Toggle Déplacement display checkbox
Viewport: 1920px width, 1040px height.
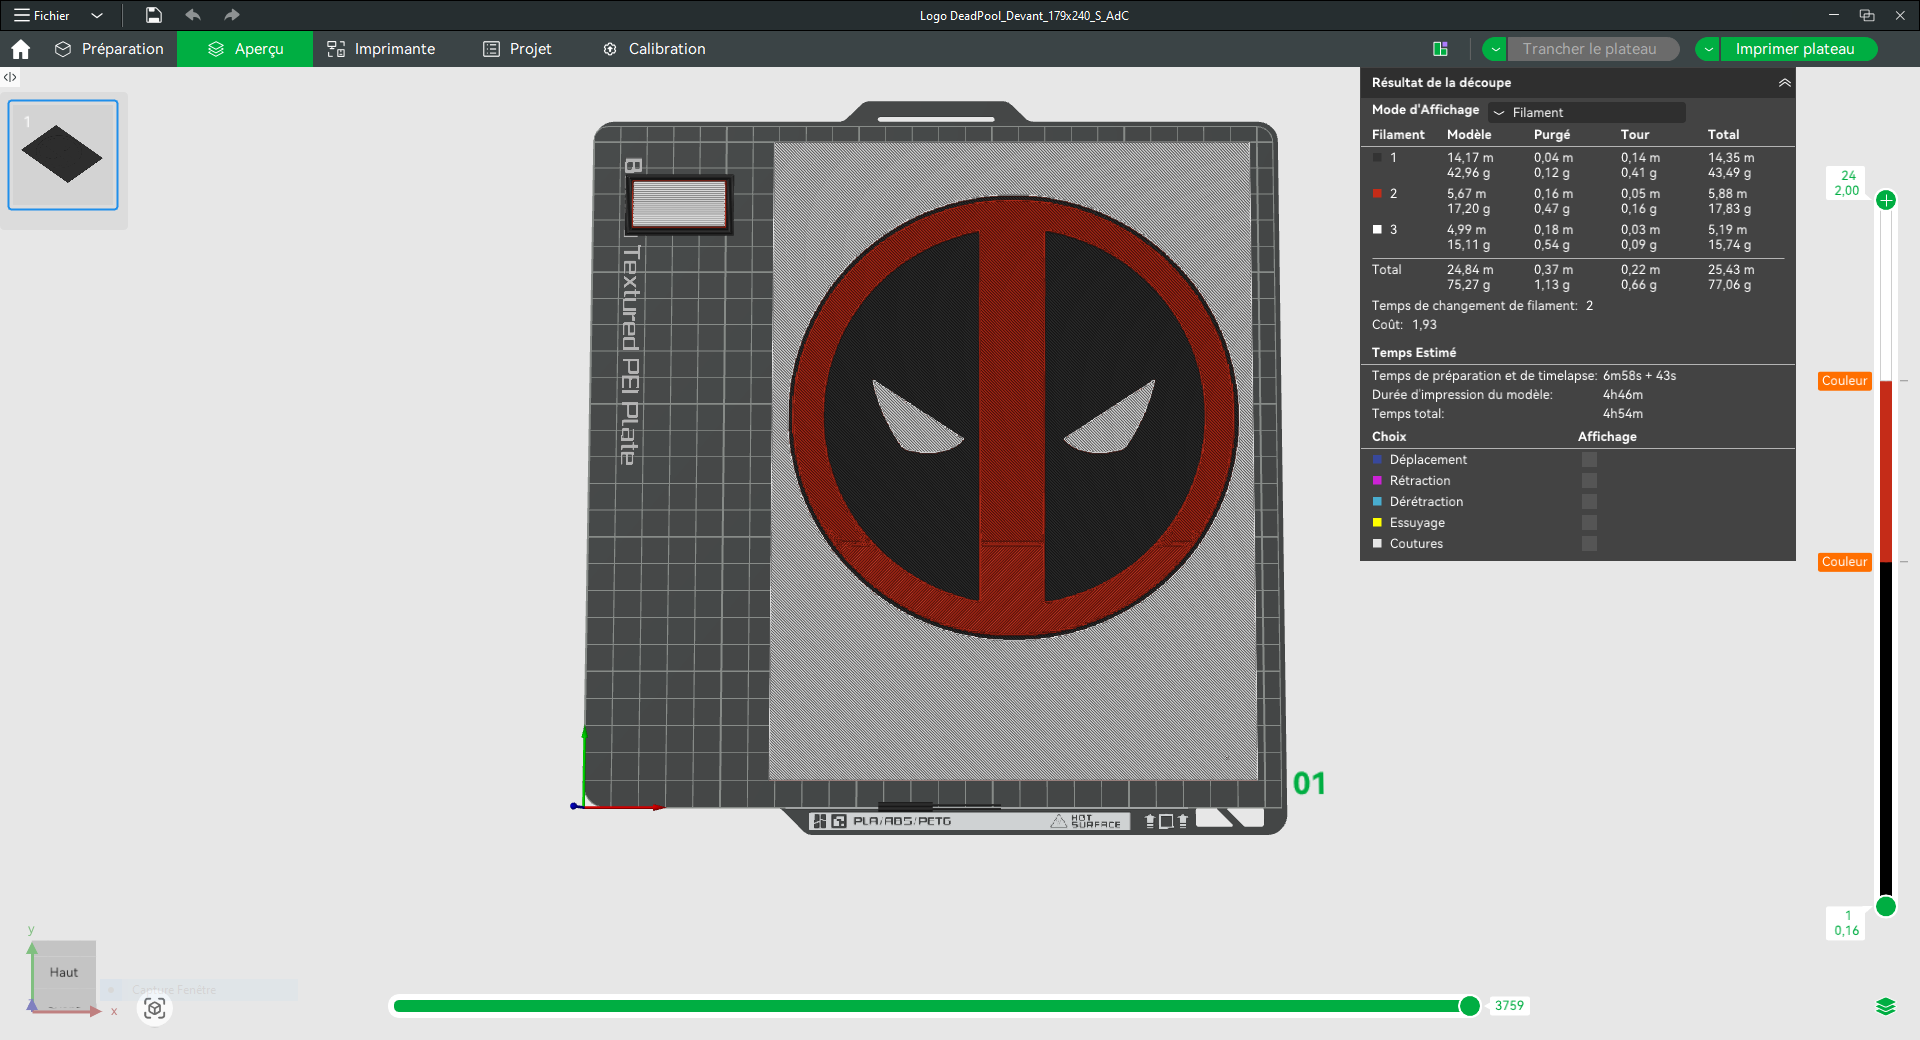point(1589,460)
